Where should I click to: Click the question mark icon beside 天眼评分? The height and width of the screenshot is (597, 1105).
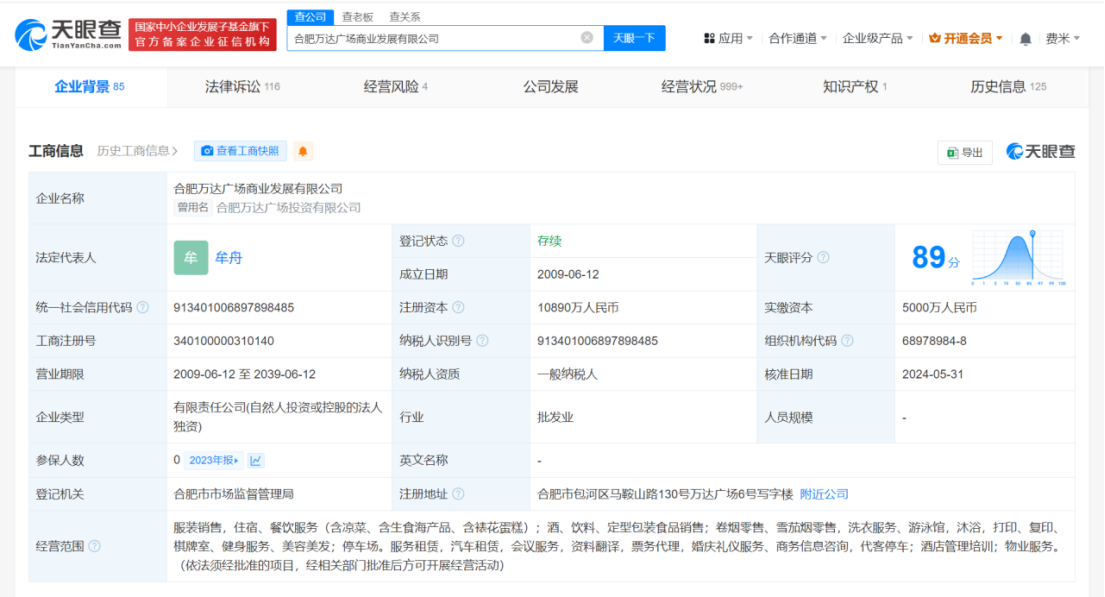tap(823, 257)
